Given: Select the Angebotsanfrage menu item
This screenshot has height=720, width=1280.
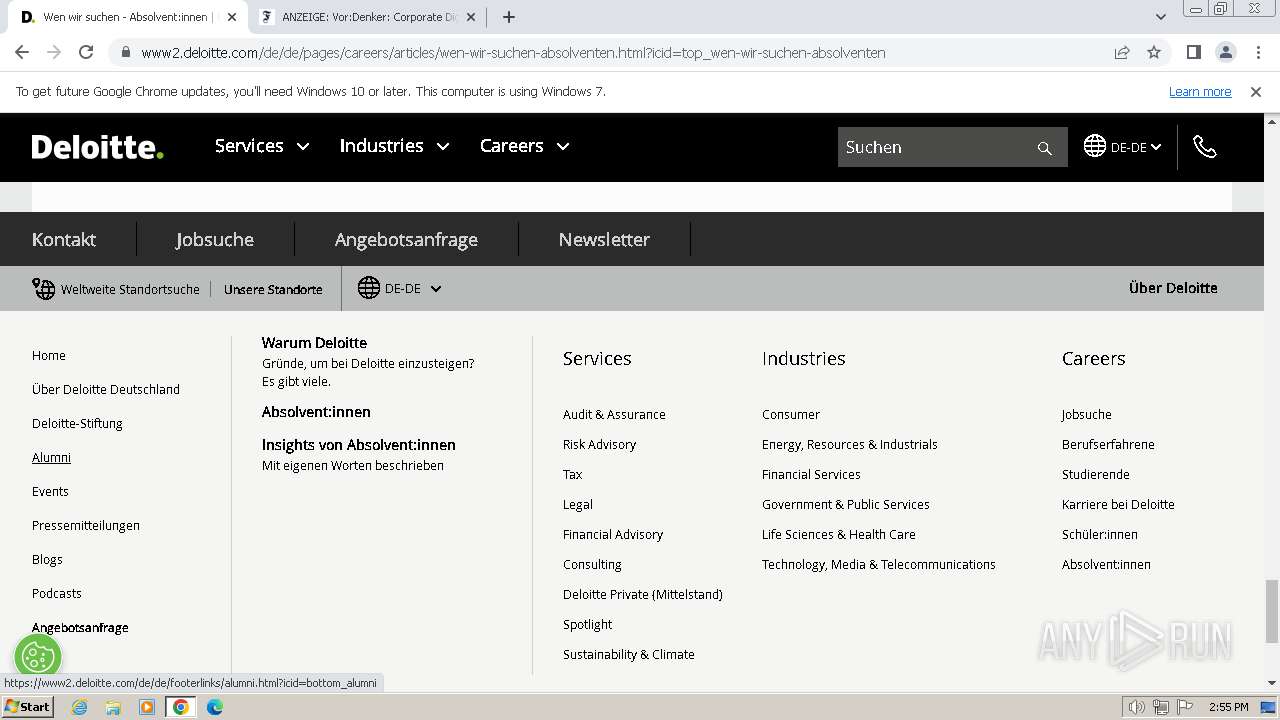Looking at the screenshot, I should [x=406, y=239].
